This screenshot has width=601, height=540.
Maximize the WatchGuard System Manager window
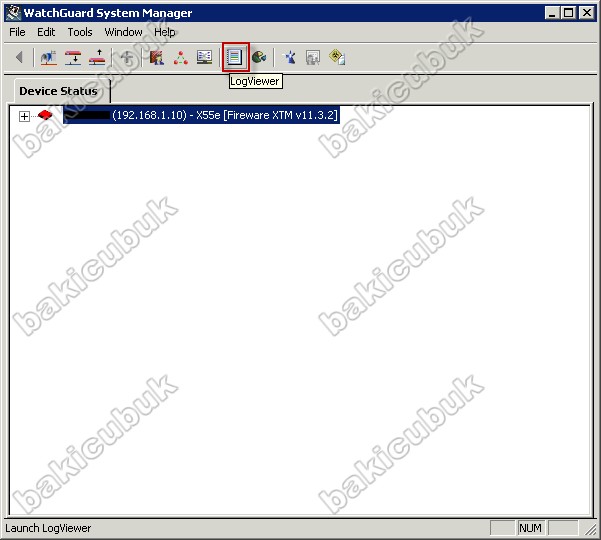[569, 13]
